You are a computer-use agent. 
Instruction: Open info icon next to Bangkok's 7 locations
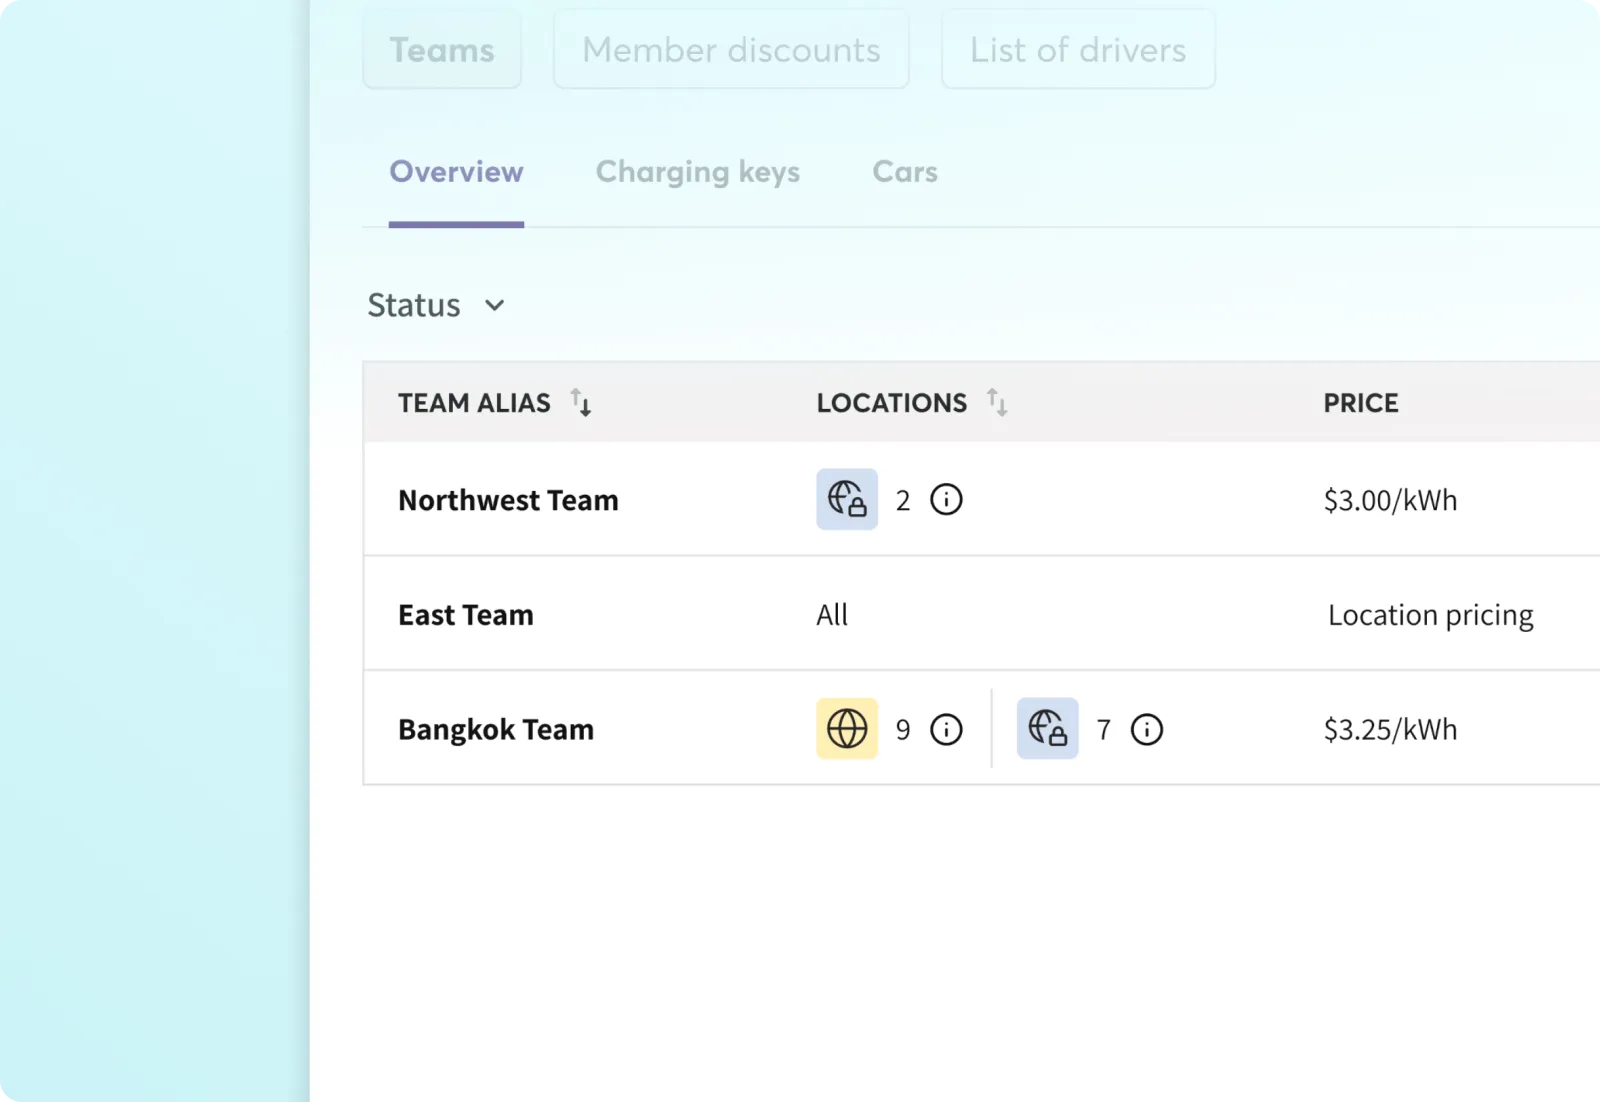[1146, 729]
